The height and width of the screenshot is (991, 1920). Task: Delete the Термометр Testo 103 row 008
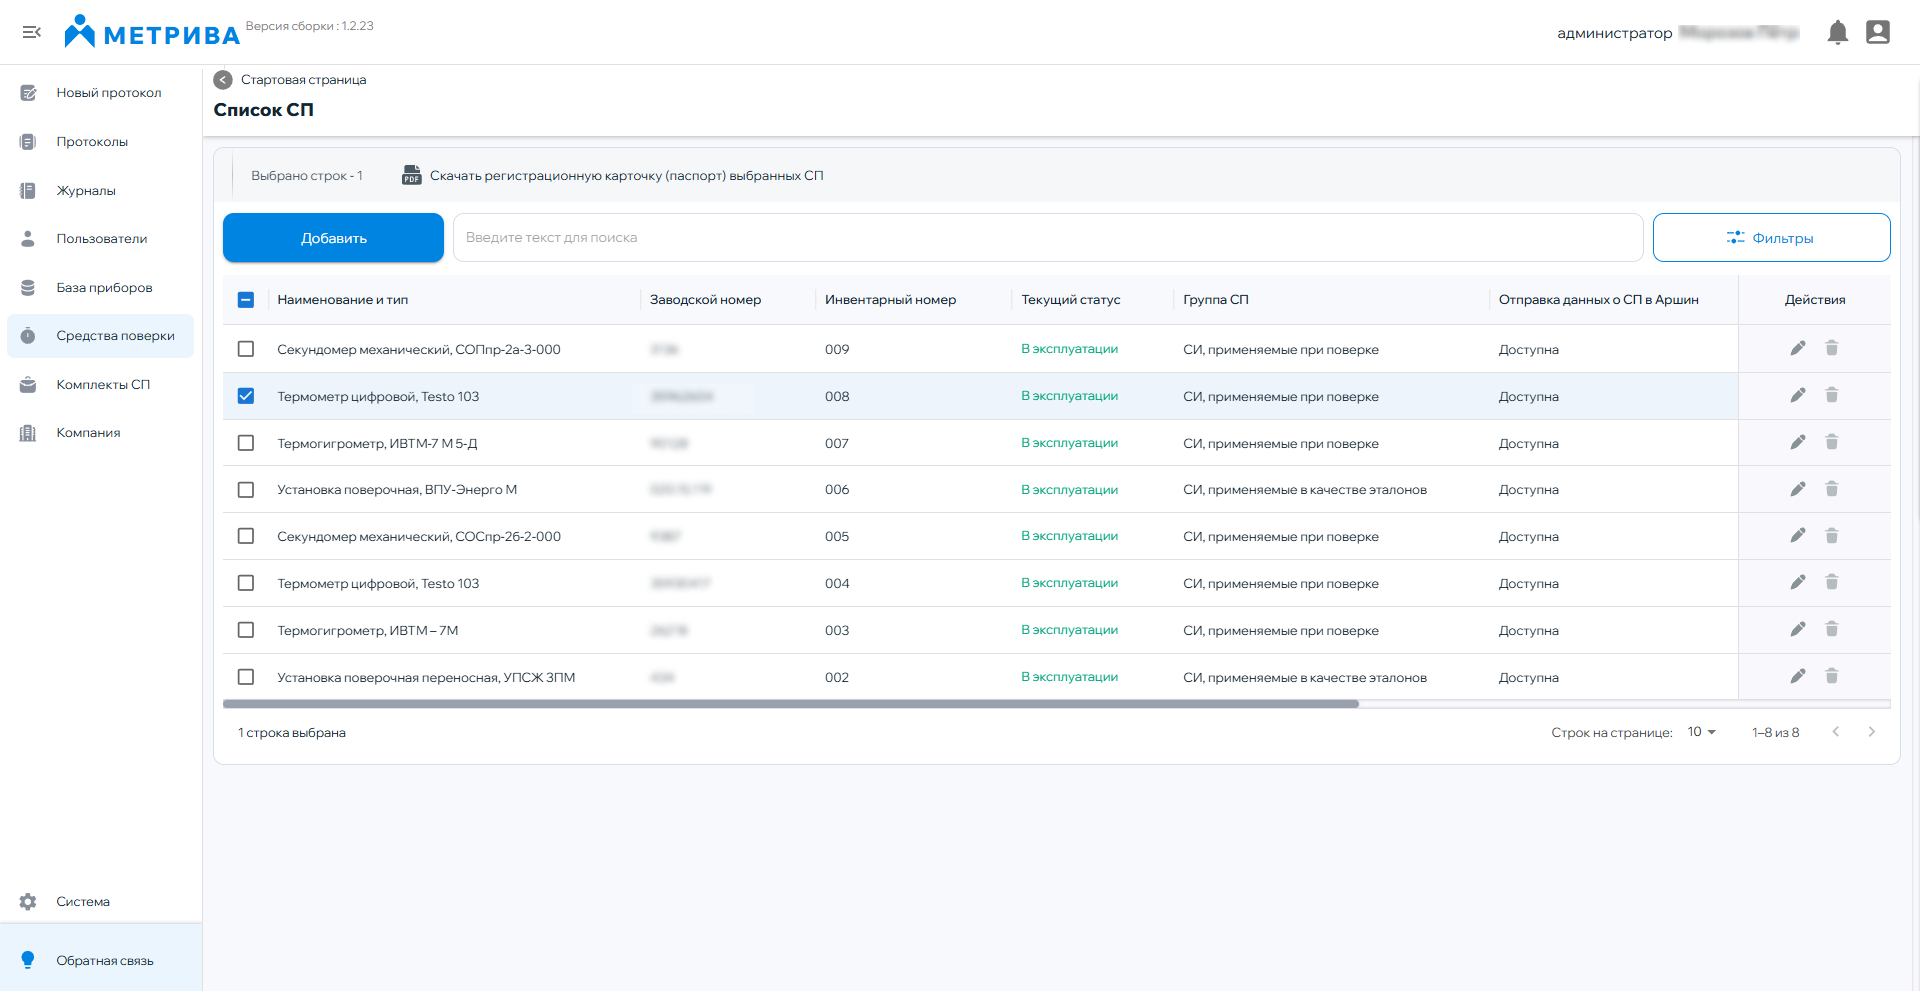[x=1831, y=395]
